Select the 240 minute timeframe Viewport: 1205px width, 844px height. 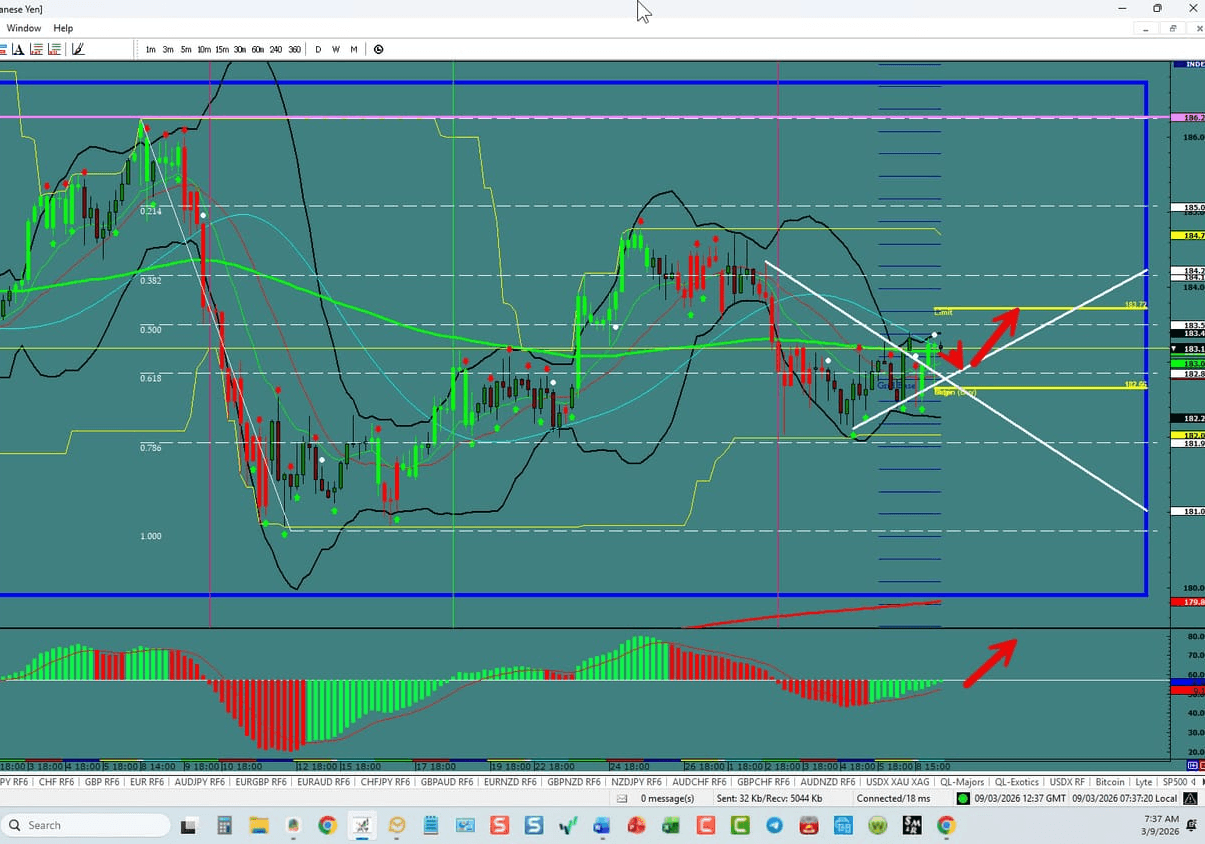coord(277,48)
